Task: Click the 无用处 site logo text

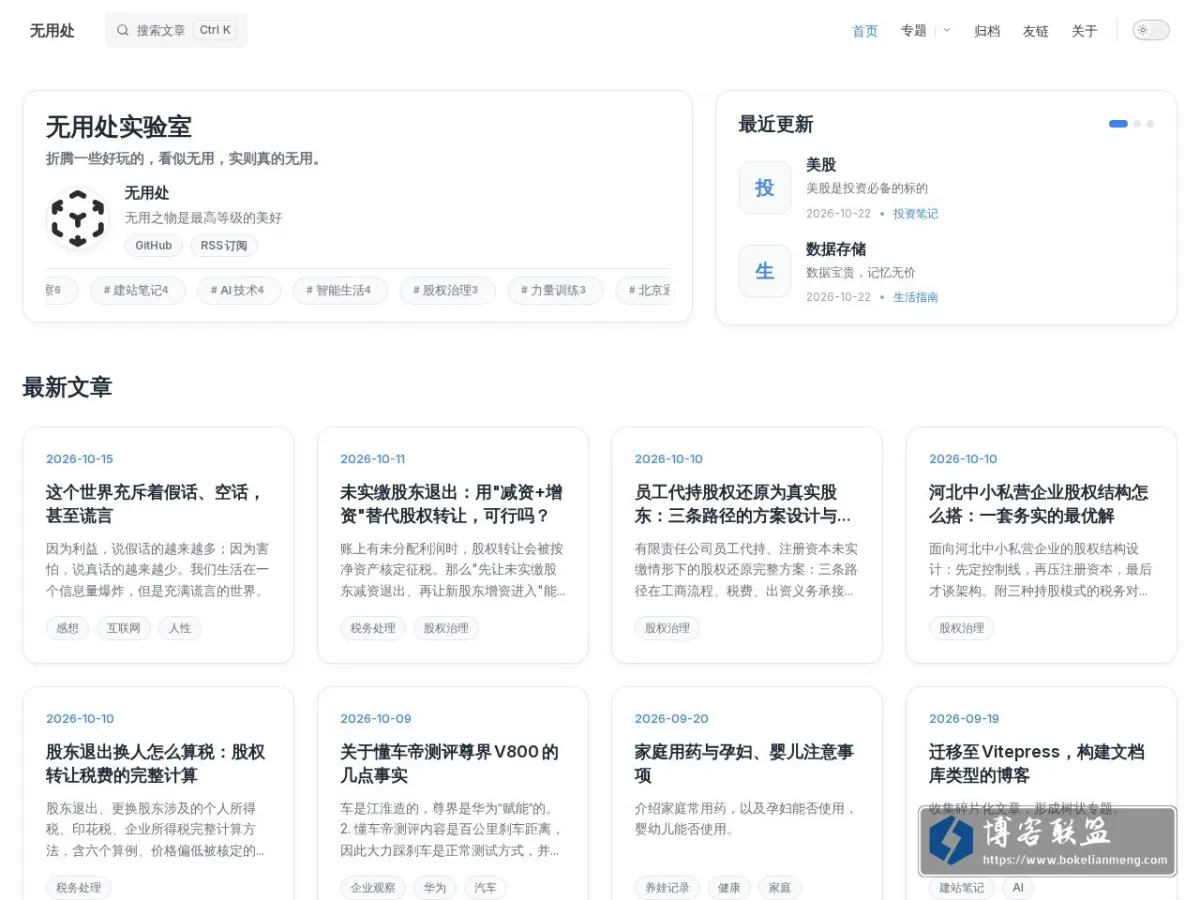Action: click(x=52, y=30)
